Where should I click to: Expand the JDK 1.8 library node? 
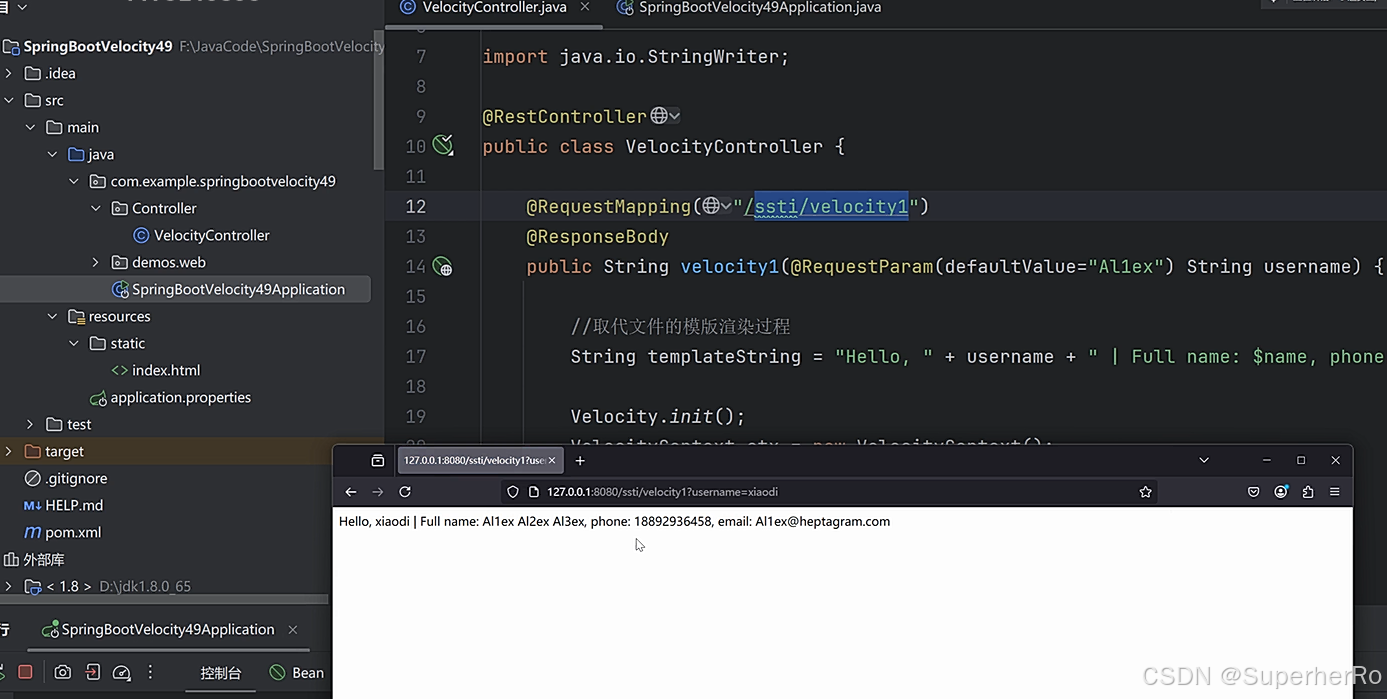point(9,586)
